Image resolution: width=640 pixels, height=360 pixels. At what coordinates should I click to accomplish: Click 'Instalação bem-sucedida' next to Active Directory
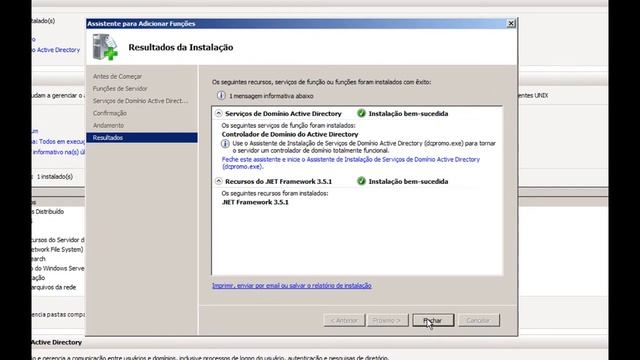[408, 113]
